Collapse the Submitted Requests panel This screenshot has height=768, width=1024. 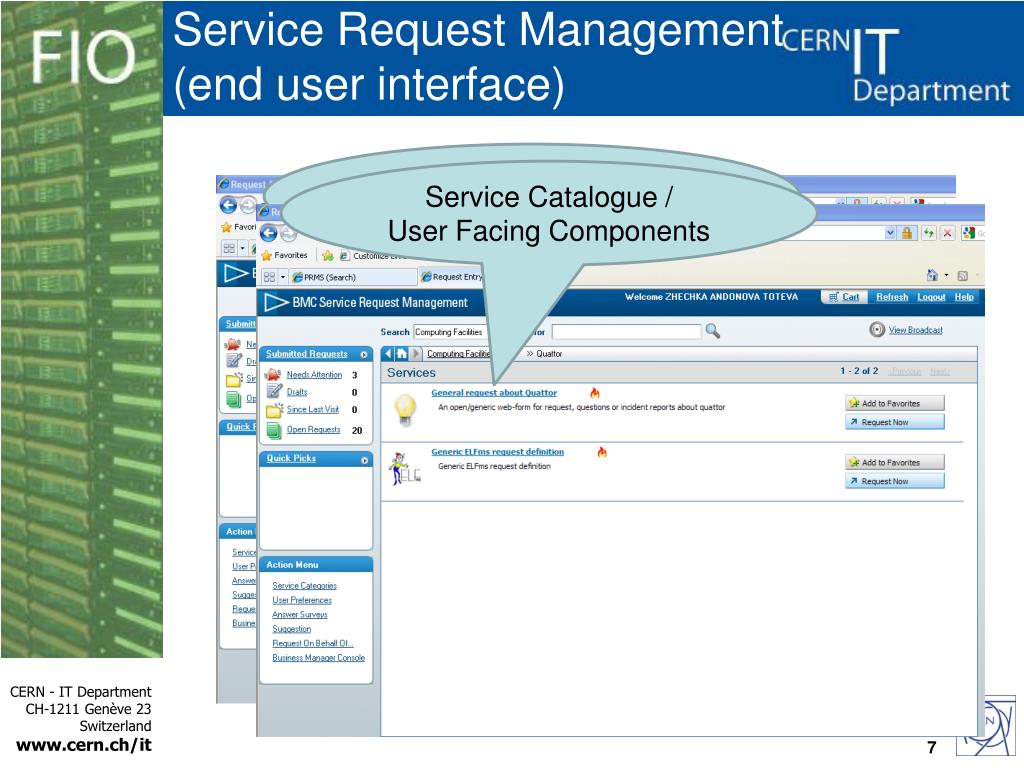point(364,355)
